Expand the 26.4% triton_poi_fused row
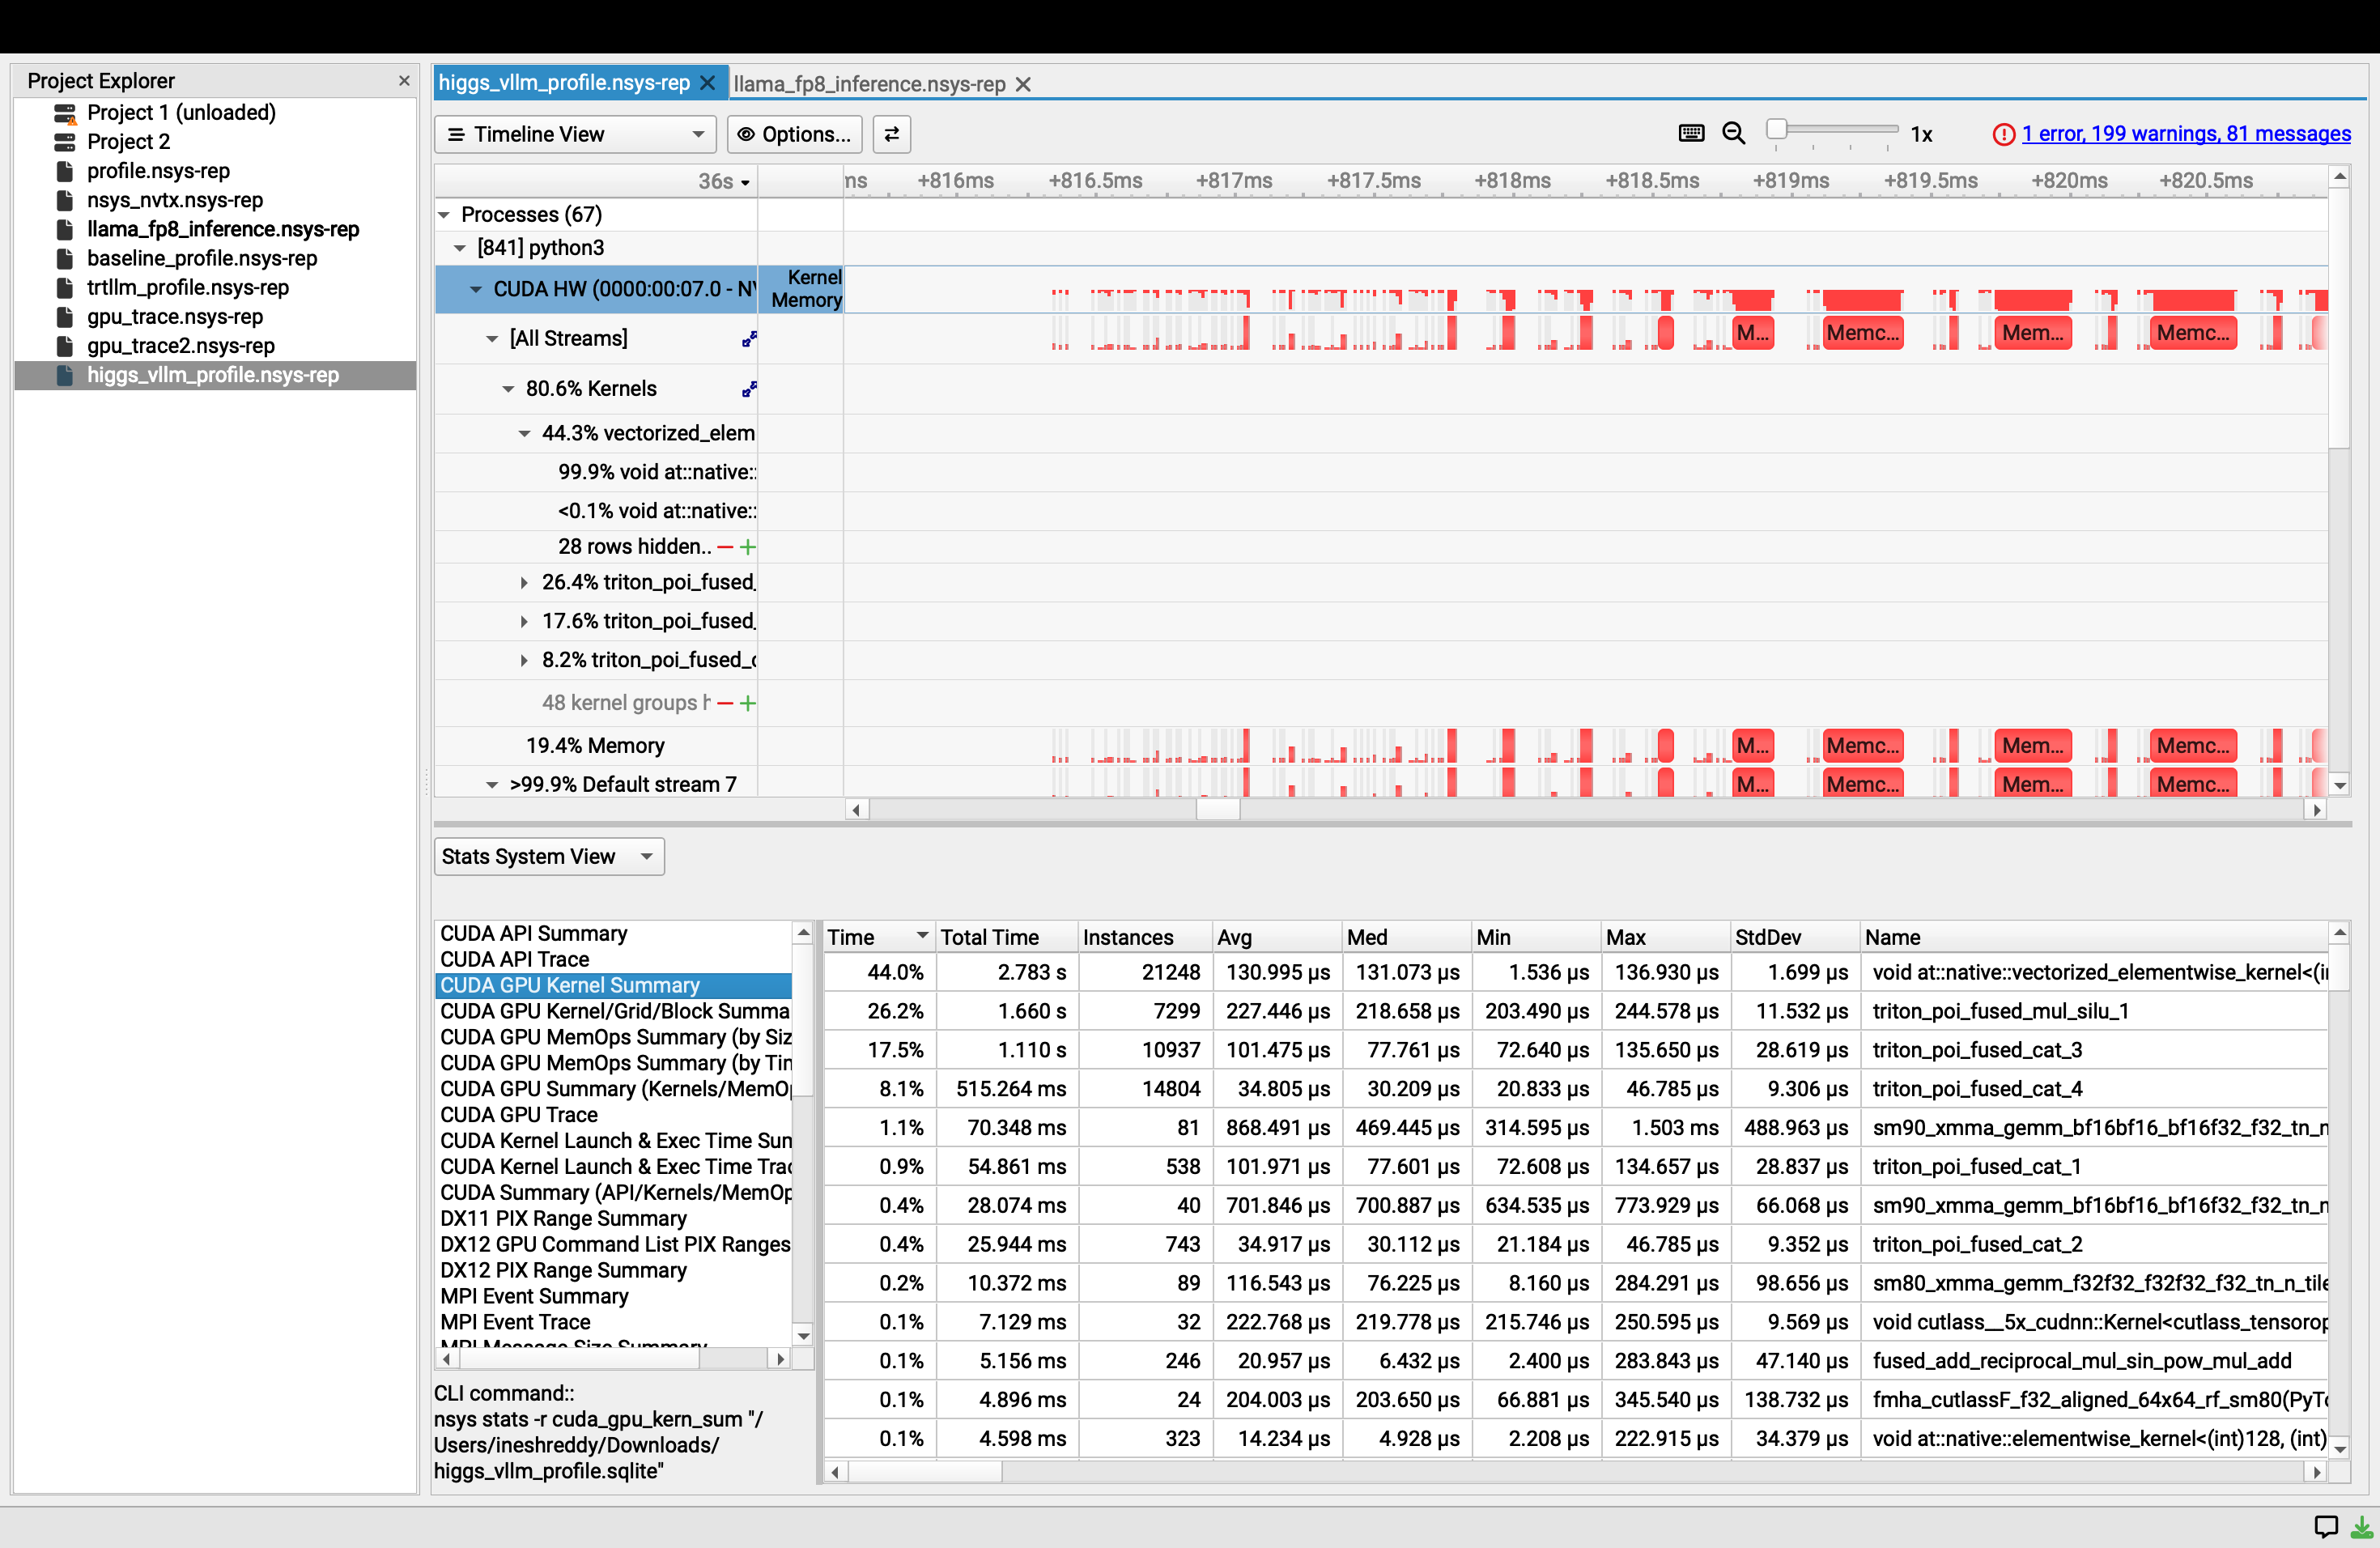 click(x=523, y=582)
